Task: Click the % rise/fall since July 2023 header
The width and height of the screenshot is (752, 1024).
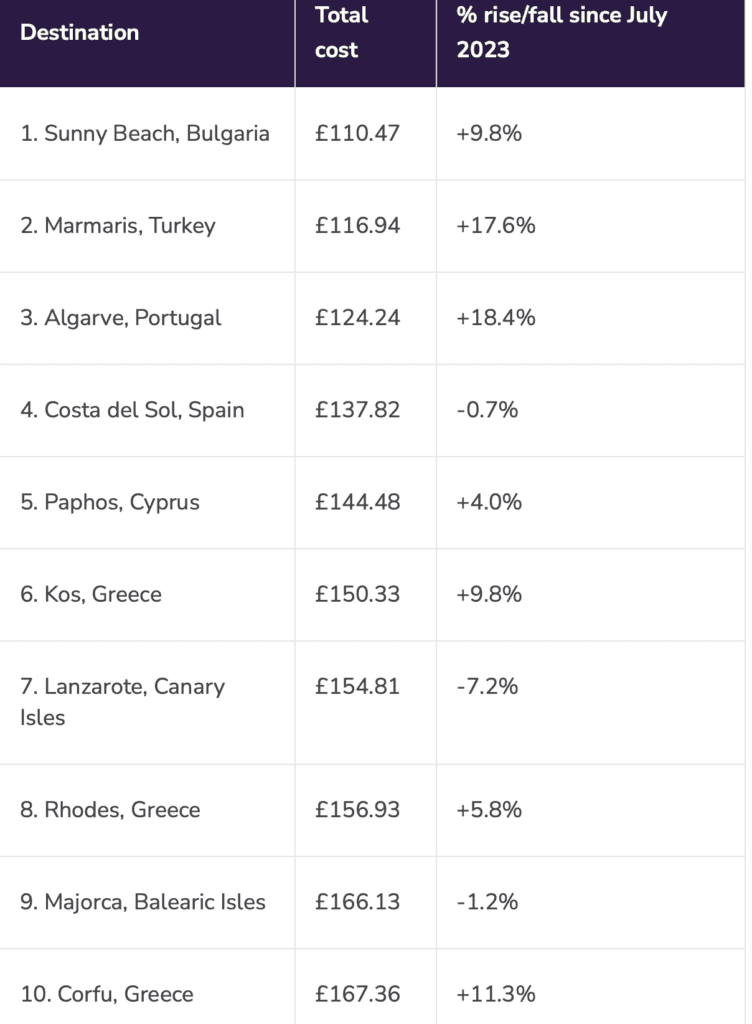Action: (590, 43)
